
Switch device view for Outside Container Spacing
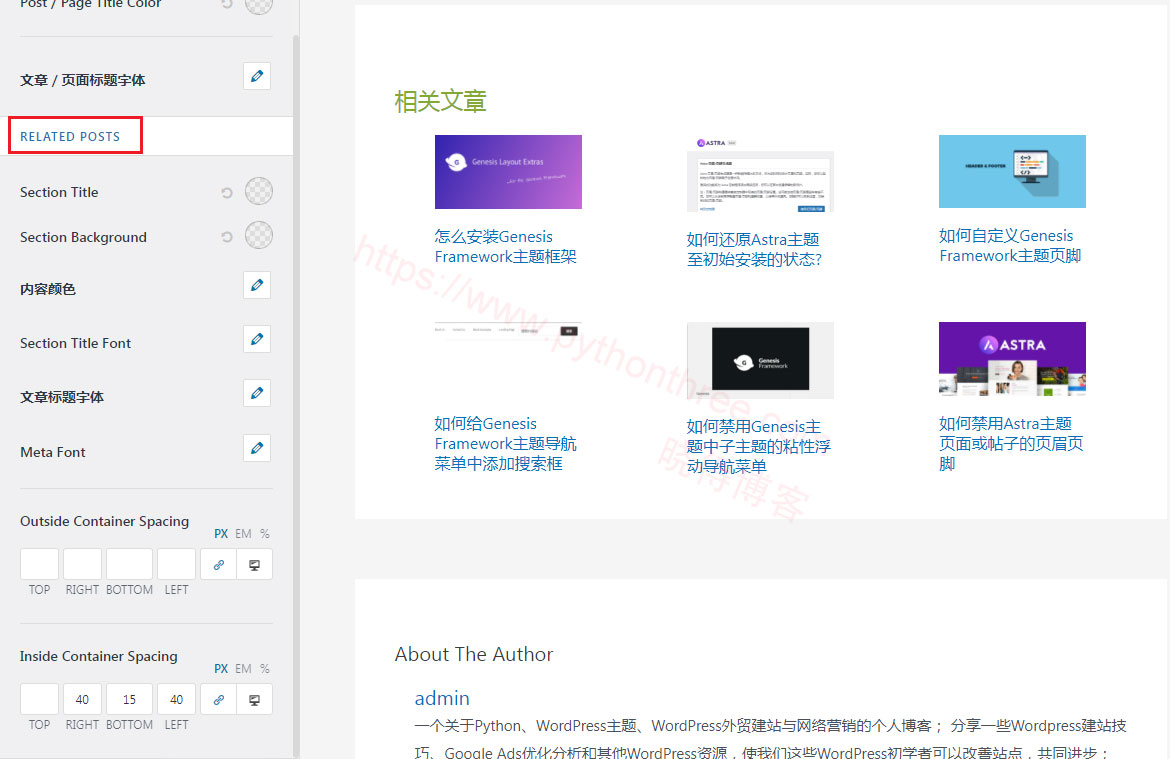pyautogui.click(x=254, y=565)
